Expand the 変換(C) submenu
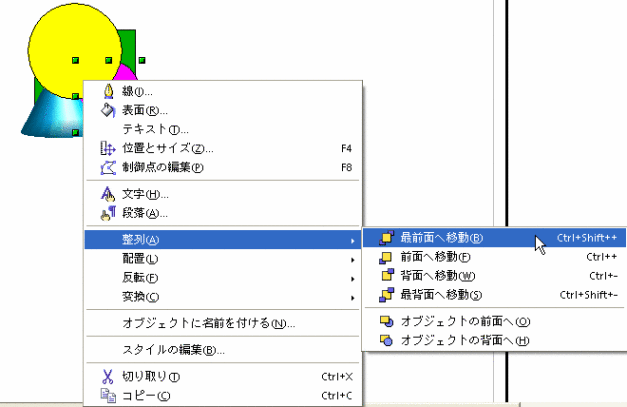Image resolution: width=627 pixels, height=407 pixels. click(x=223, y=297)
